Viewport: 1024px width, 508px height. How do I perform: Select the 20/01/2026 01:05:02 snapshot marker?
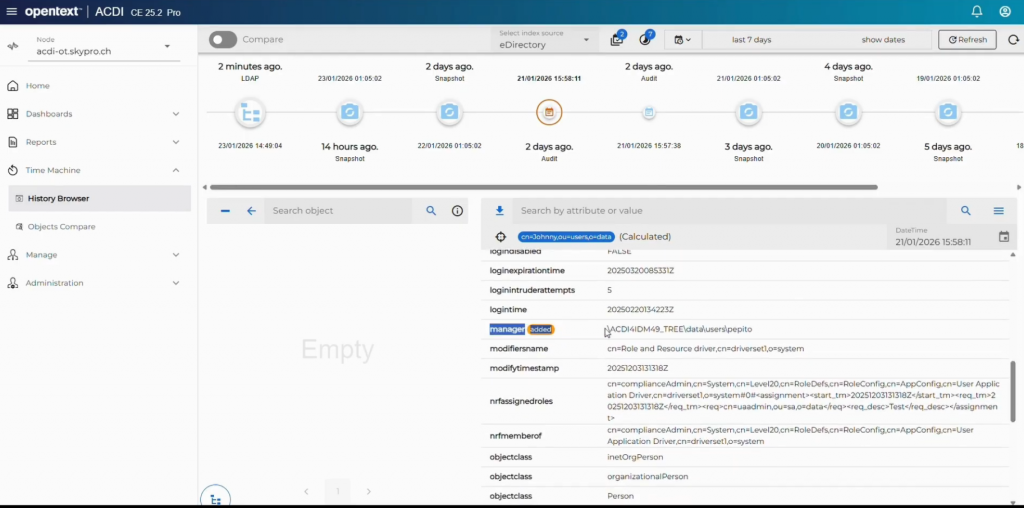[848, 112]
